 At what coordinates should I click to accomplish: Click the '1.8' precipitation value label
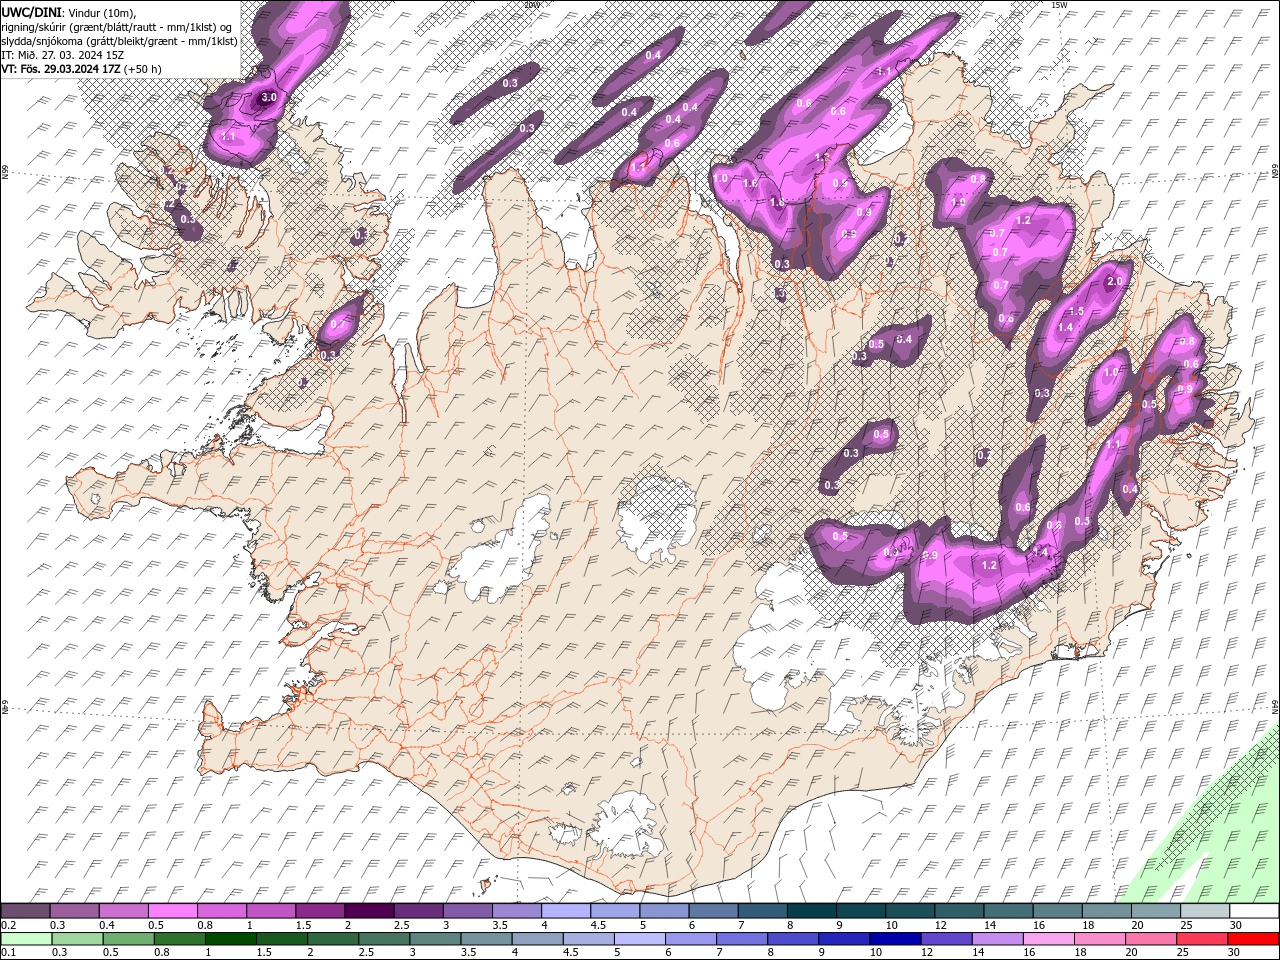[x=777, y=203]
